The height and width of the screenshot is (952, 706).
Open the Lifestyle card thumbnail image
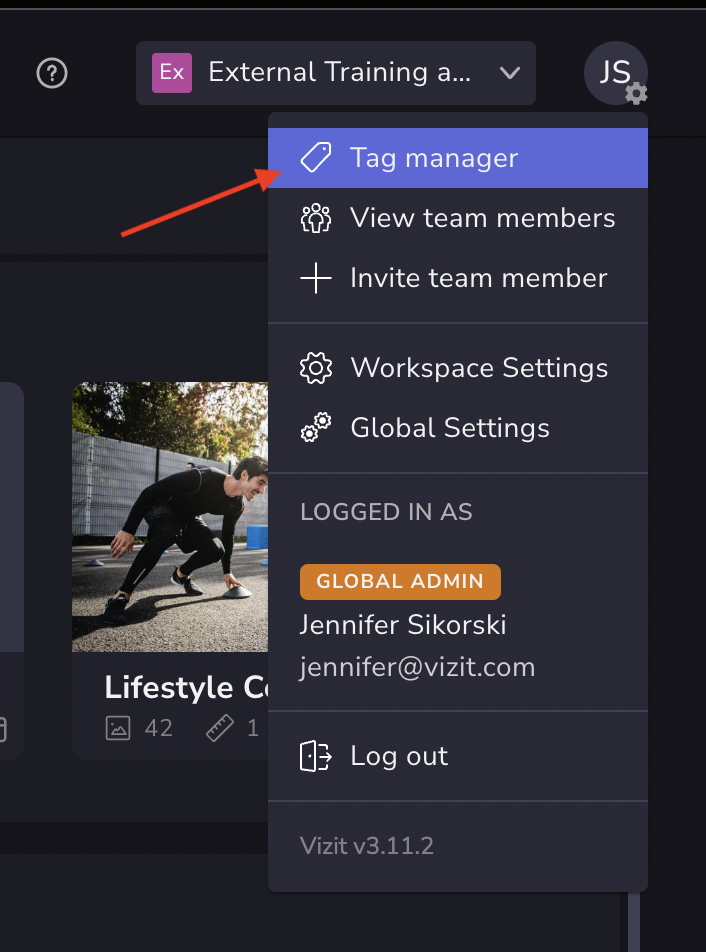point(170,517)
